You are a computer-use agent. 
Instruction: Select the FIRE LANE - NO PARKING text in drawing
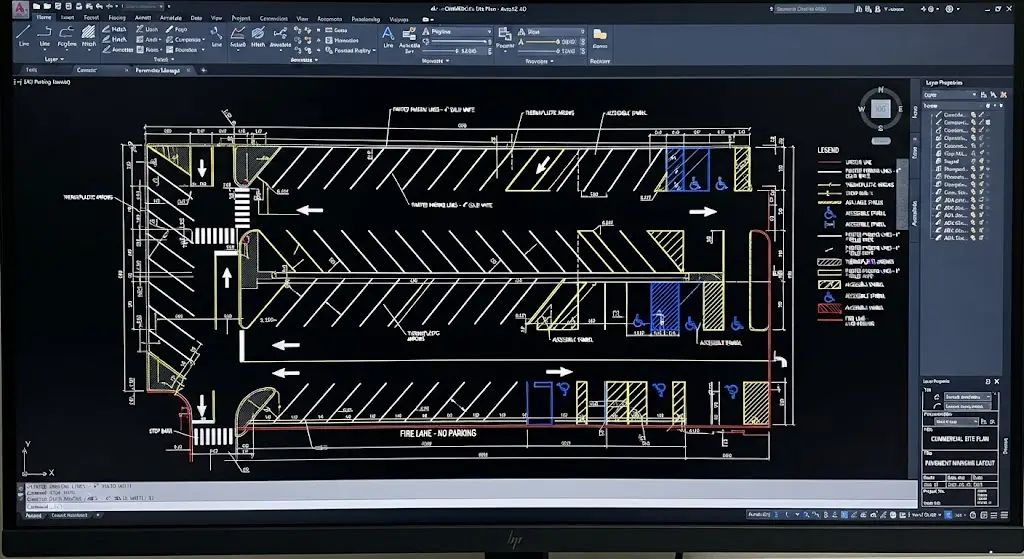tap(438, 434)
